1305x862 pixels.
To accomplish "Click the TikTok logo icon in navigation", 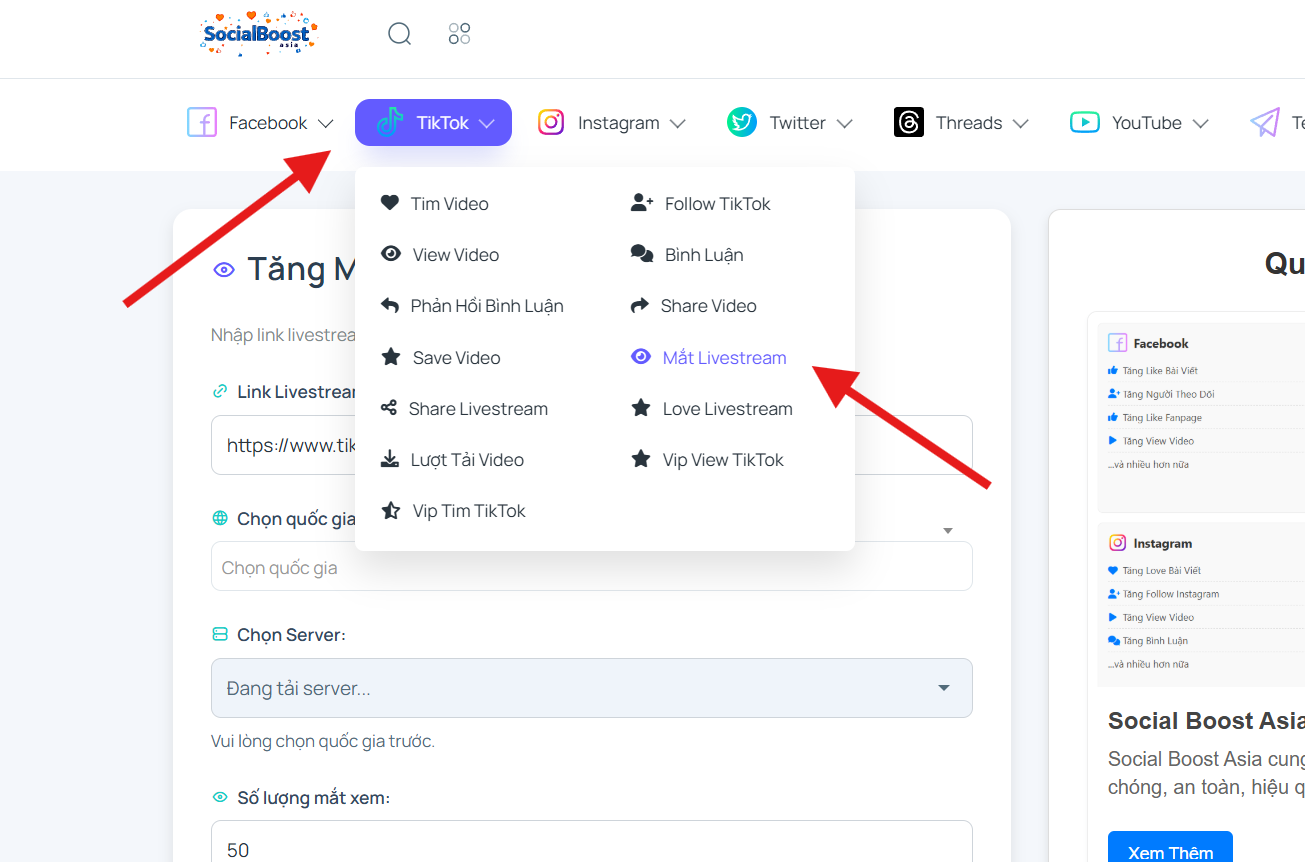I will pos(390,123).
